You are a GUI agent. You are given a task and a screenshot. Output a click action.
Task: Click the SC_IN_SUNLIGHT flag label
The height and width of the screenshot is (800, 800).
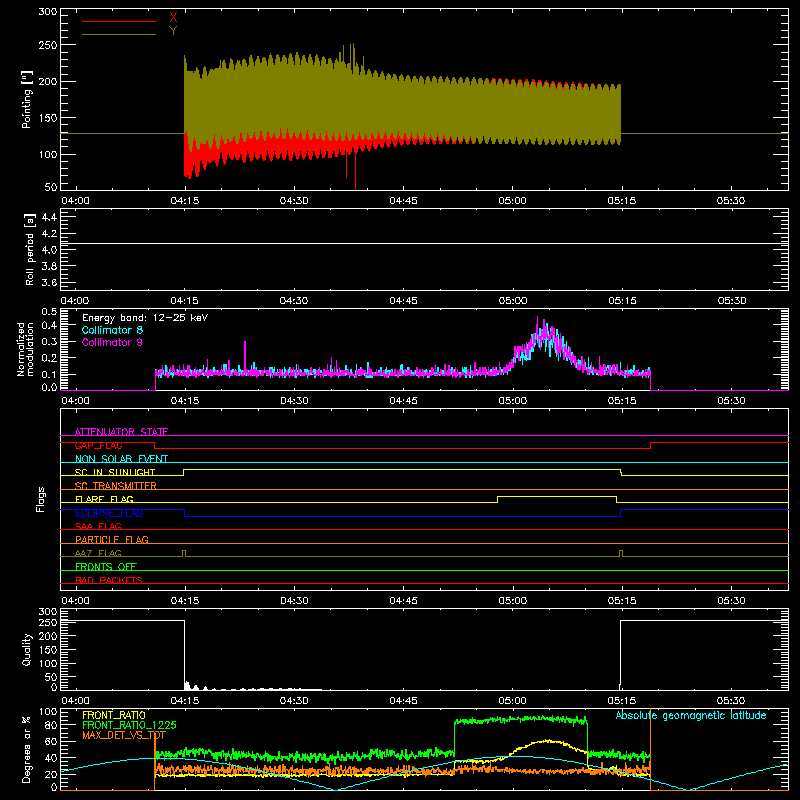coord(115,472)
